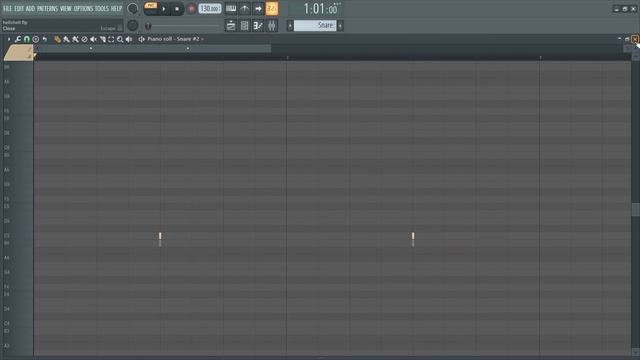The image size is (640, 360).
Task: Click the 1:01:00 time display
Action: (x=322, y=9)
